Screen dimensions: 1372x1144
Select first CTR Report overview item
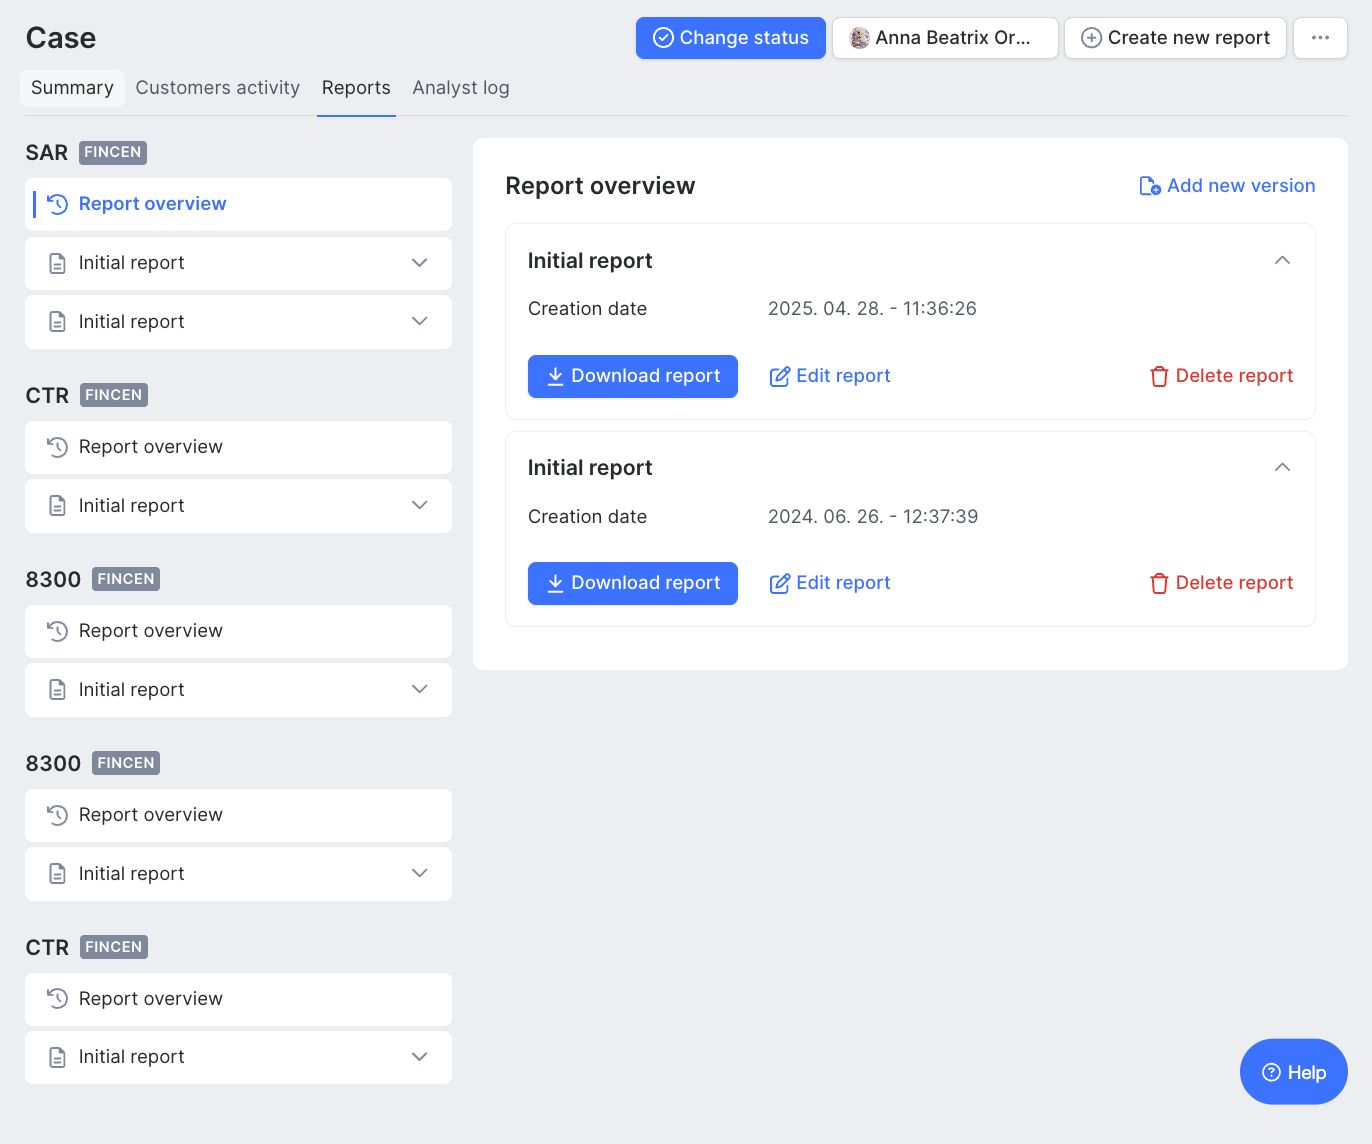pyautogui.click(x=238, y=447)
